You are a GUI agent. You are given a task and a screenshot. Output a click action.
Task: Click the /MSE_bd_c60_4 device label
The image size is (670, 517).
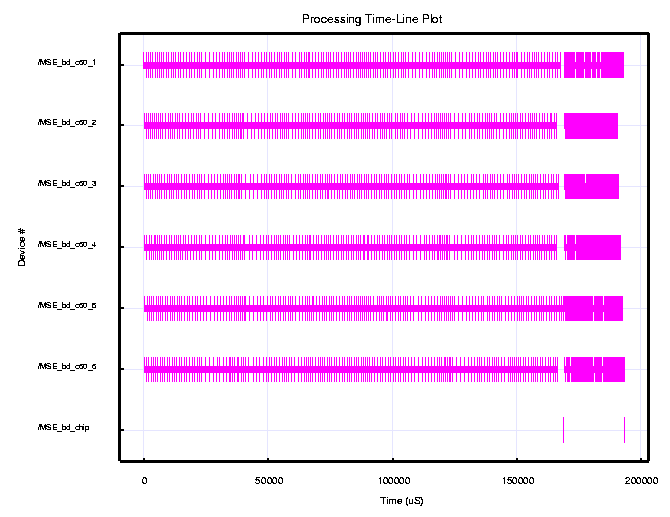pos(67,245)
